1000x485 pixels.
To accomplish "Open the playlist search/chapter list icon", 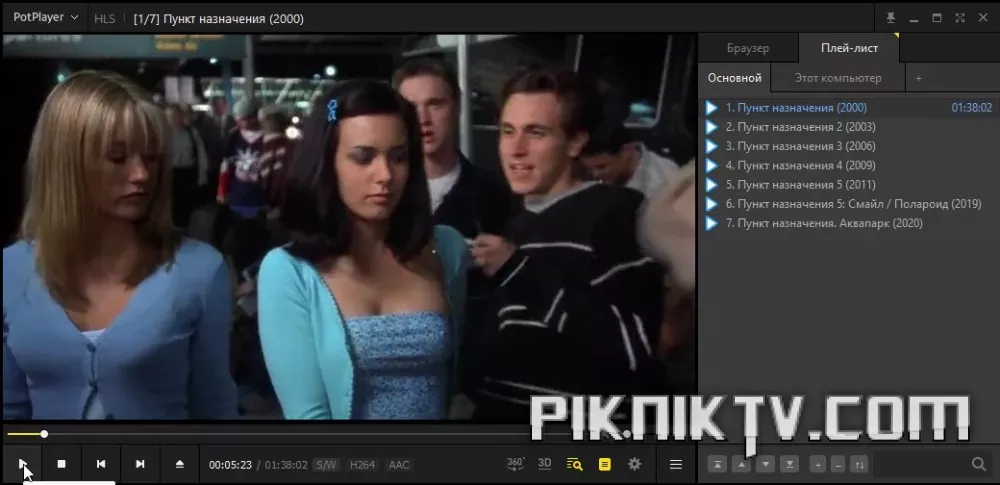I will [575, 465].
